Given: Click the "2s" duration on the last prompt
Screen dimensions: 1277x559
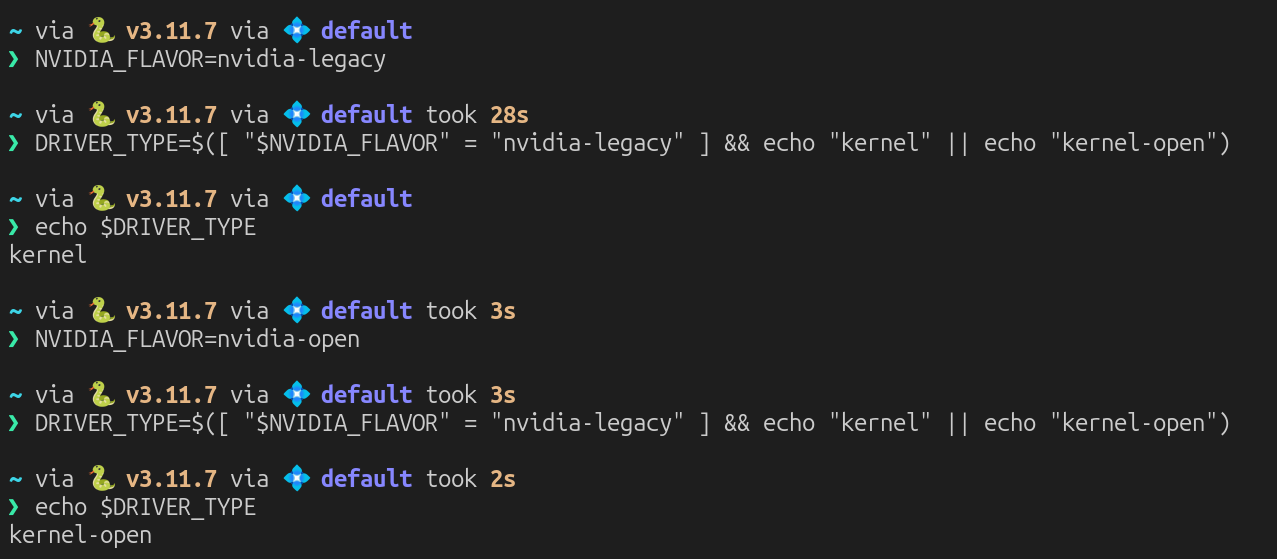Looking at the screenshot, I should (x=503, y=478).
